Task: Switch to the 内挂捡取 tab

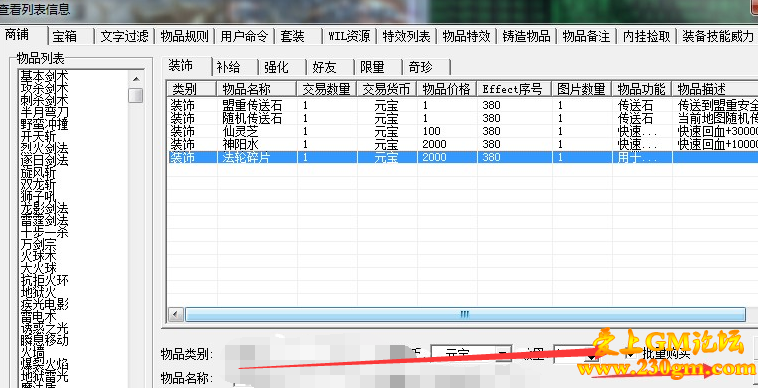Action: point(646,36)
